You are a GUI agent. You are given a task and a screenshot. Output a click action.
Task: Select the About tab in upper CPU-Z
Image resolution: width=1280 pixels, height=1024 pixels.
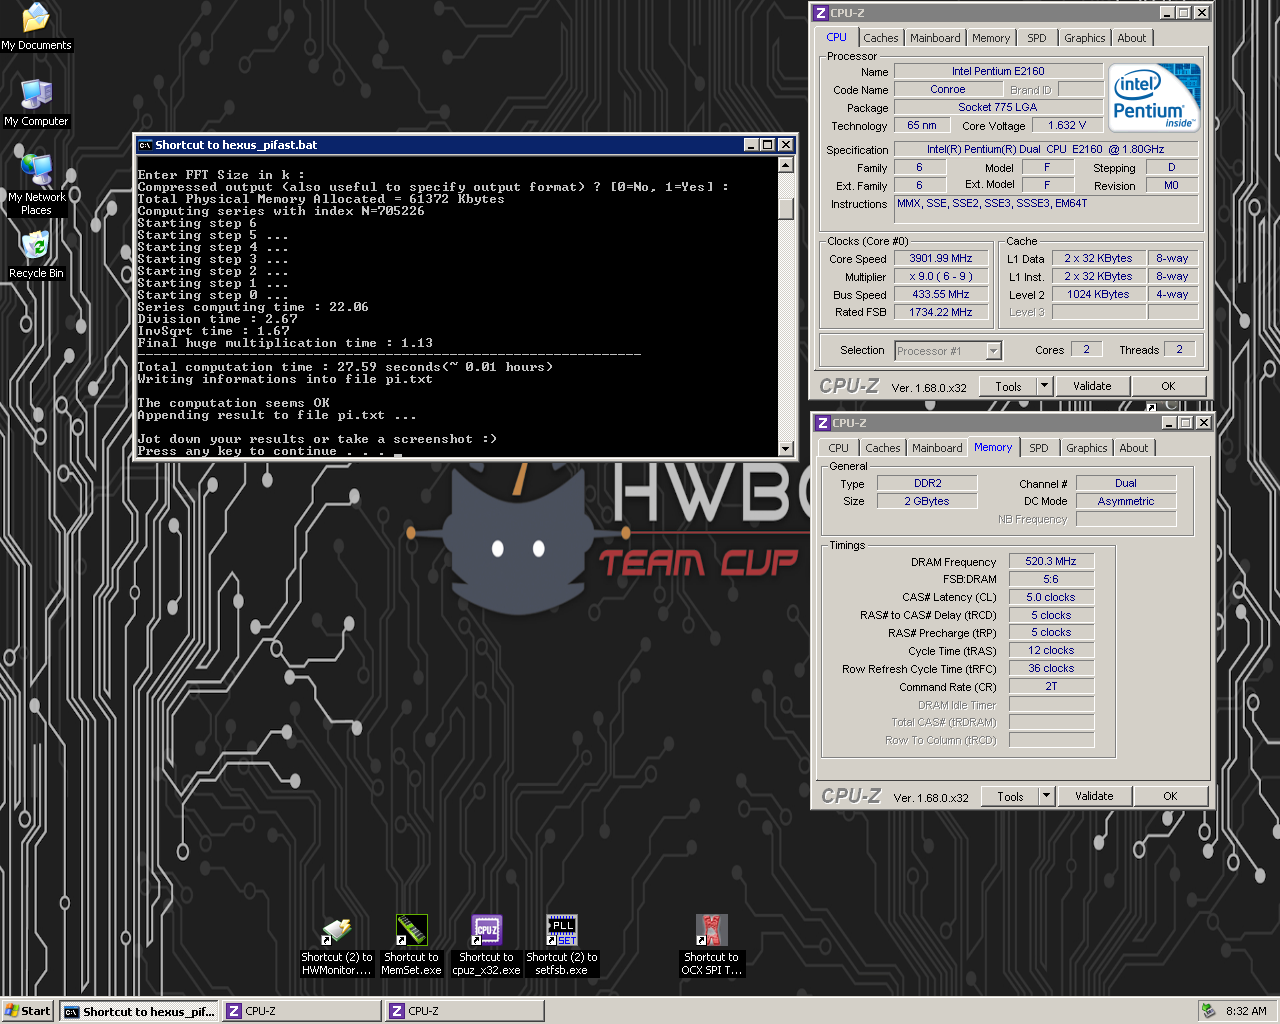(1132, 38)
